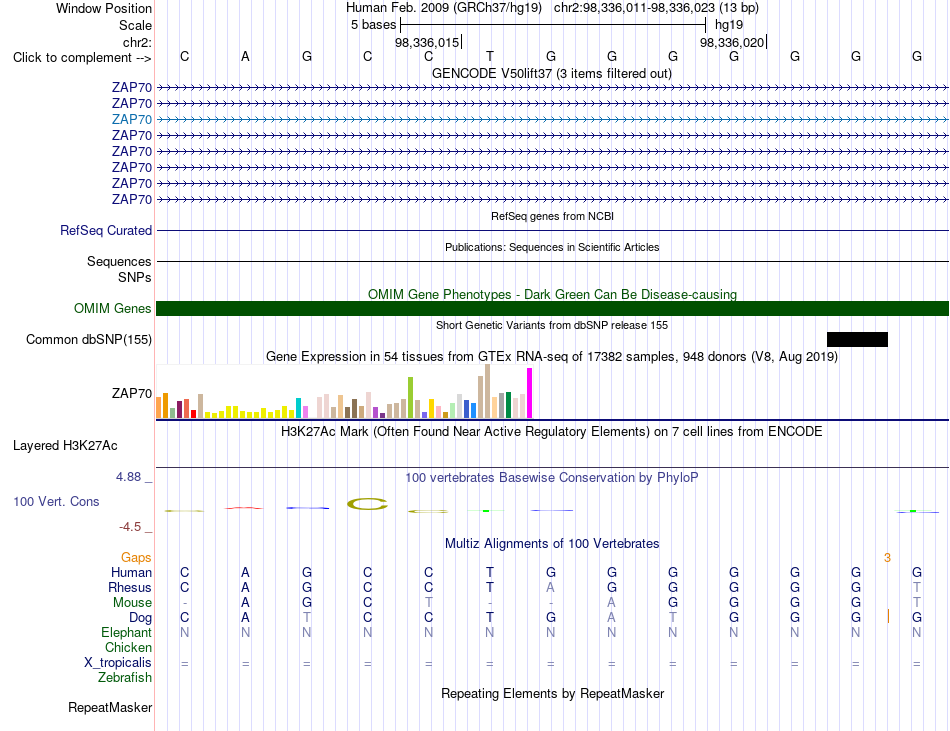950x731 pixels.
Task: Click the Dog species label
Action: pos(141,618)
